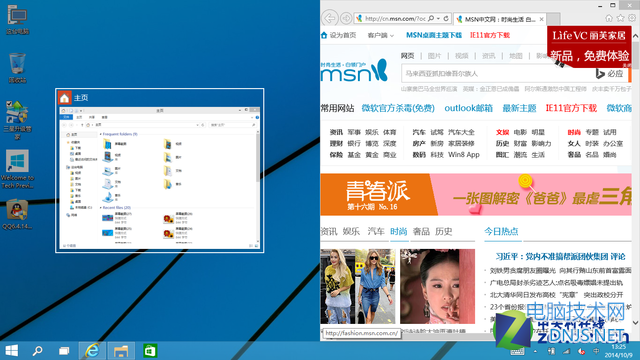Open IE11官方下载 link in 常用网站 row
The width and height of the screenshot is (640, 360).
tap(571, 108)
